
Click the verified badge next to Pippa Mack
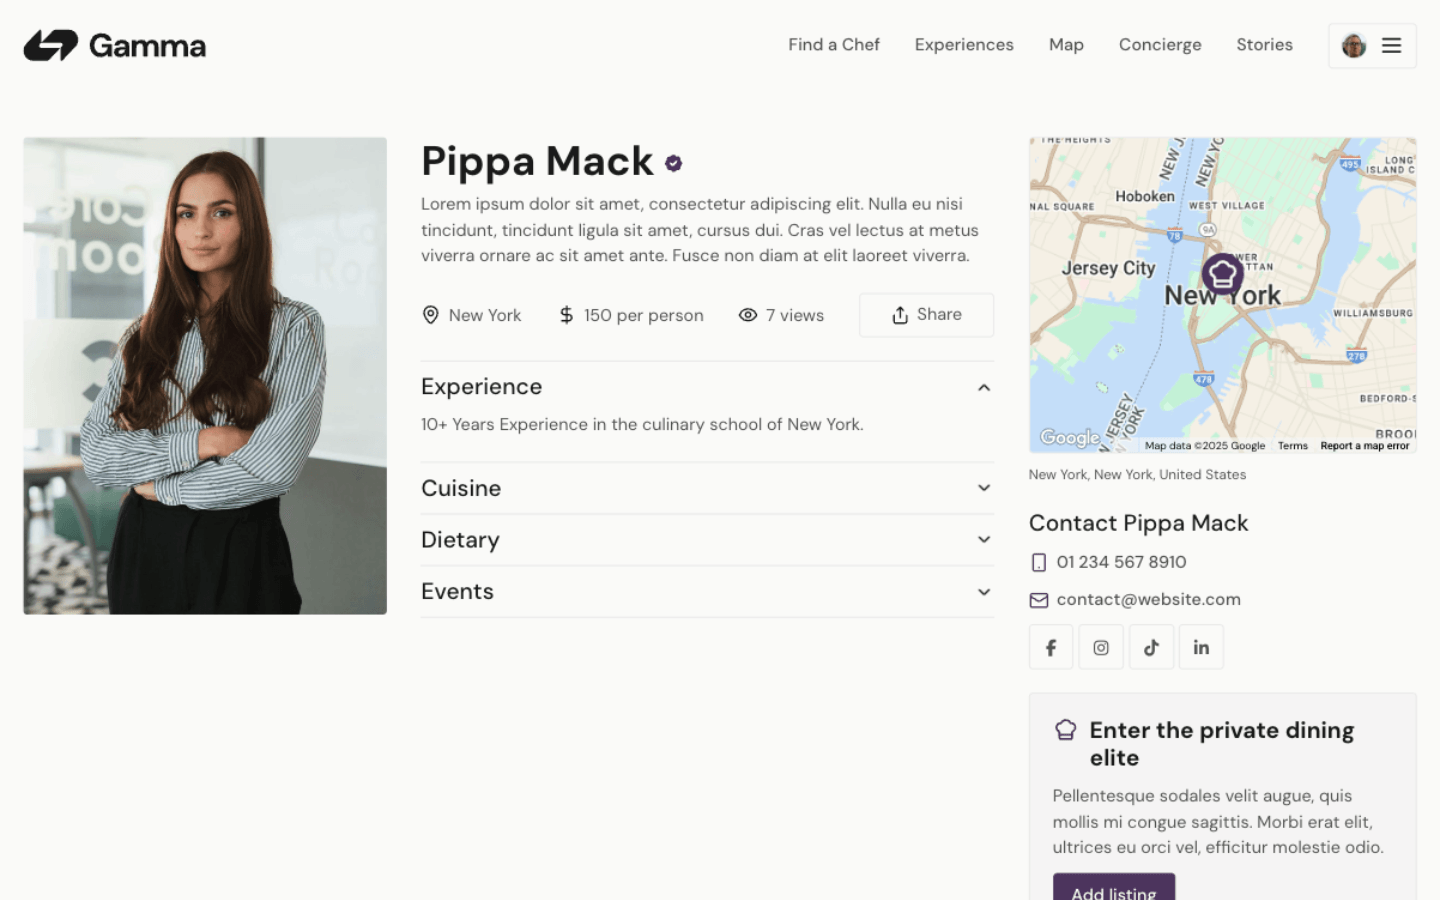[674, 163]
